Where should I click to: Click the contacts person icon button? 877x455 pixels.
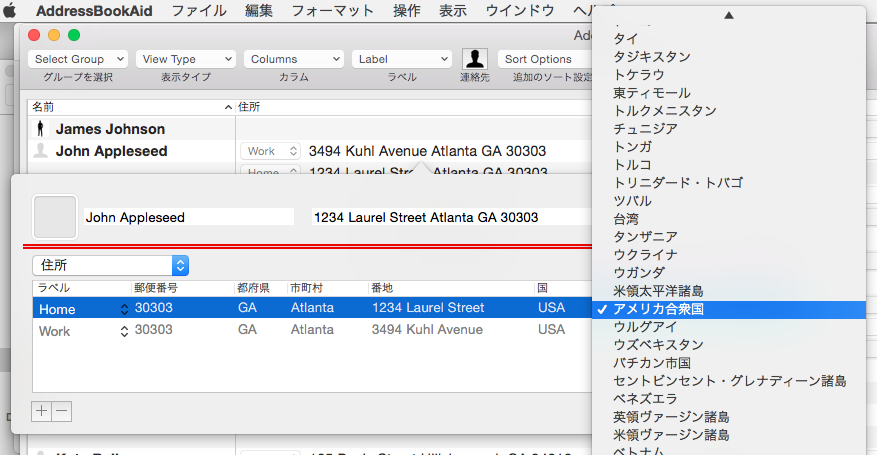(474, 58)
